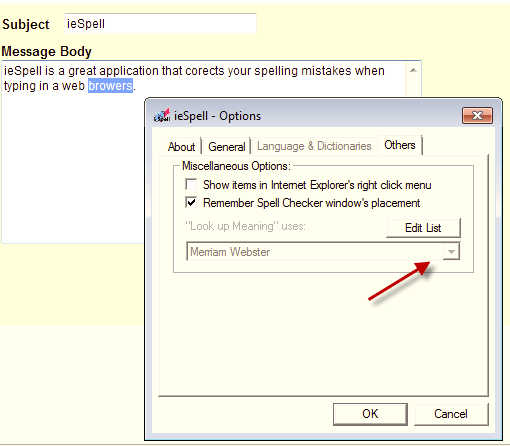Click the misspelled word "corects"
Screen dimensions: 510x446
pos(205,71)
